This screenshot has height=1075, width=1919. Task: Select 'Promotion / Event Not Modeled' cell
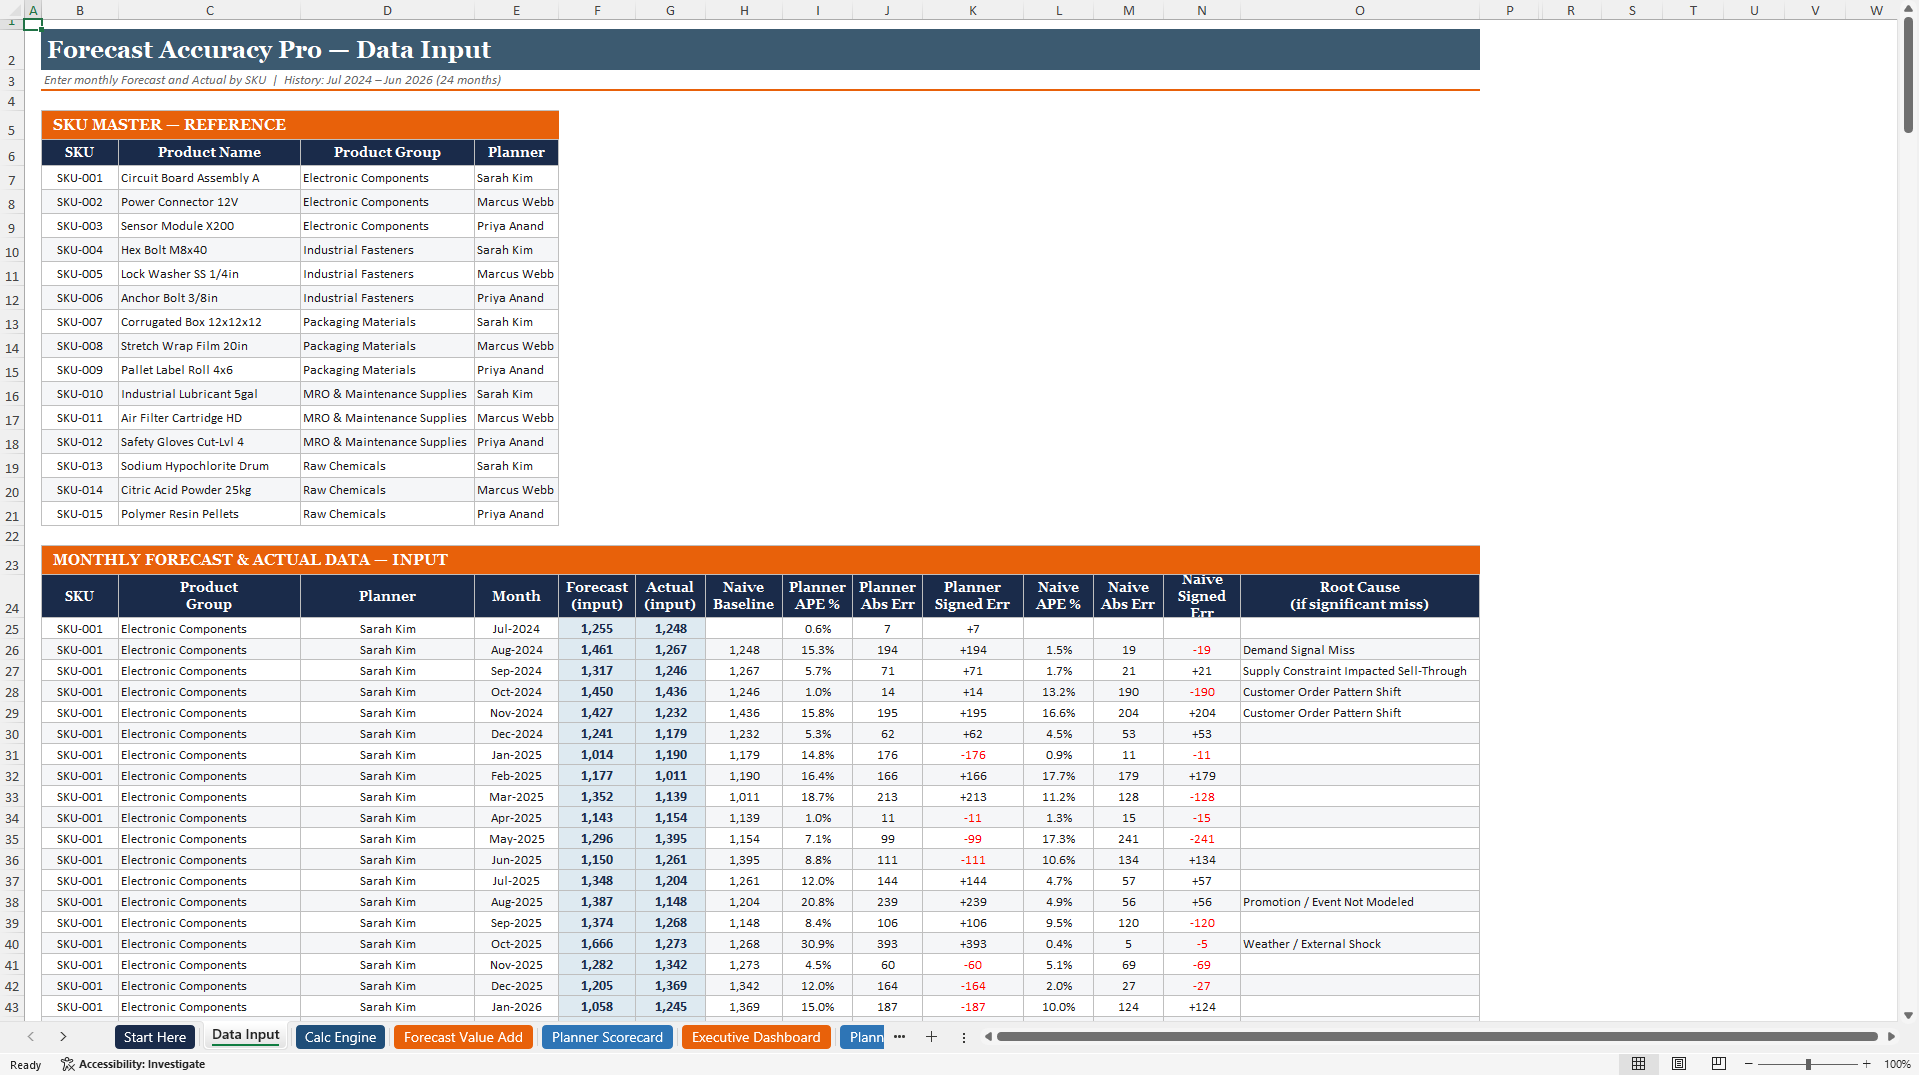click(1359, 902)
